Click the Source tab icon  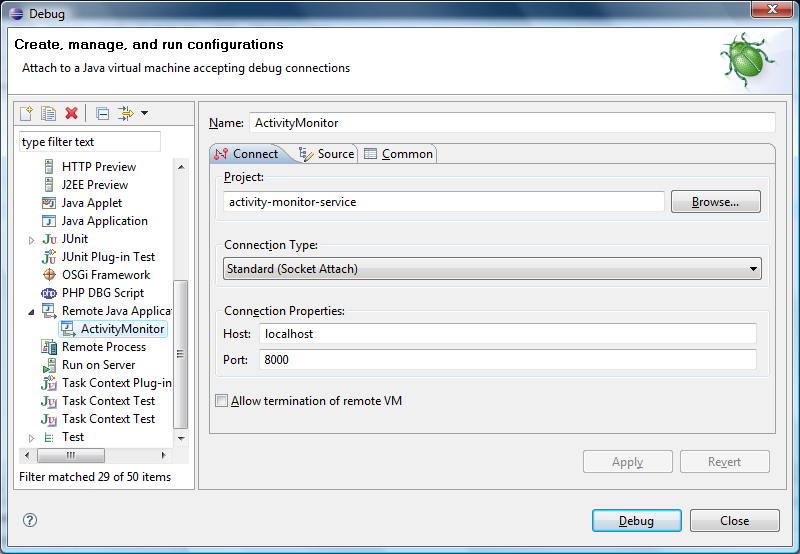coord(306,154)
